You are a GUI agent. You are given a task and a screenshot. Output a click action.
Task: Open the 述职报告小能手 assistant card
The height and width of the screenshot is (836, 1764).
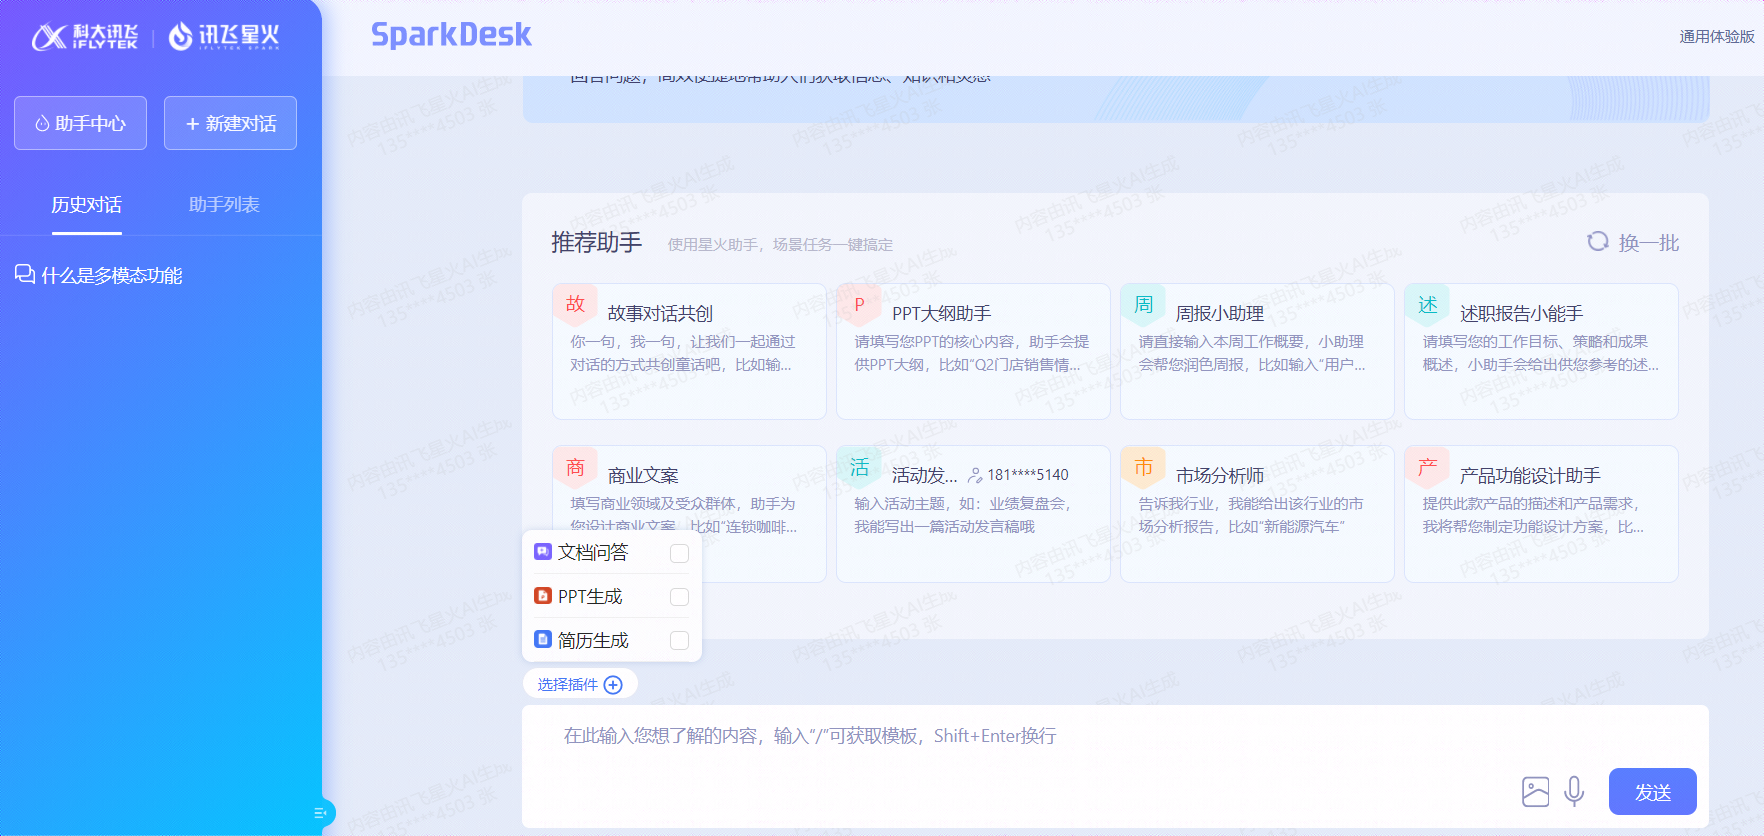pos(1541,351)
